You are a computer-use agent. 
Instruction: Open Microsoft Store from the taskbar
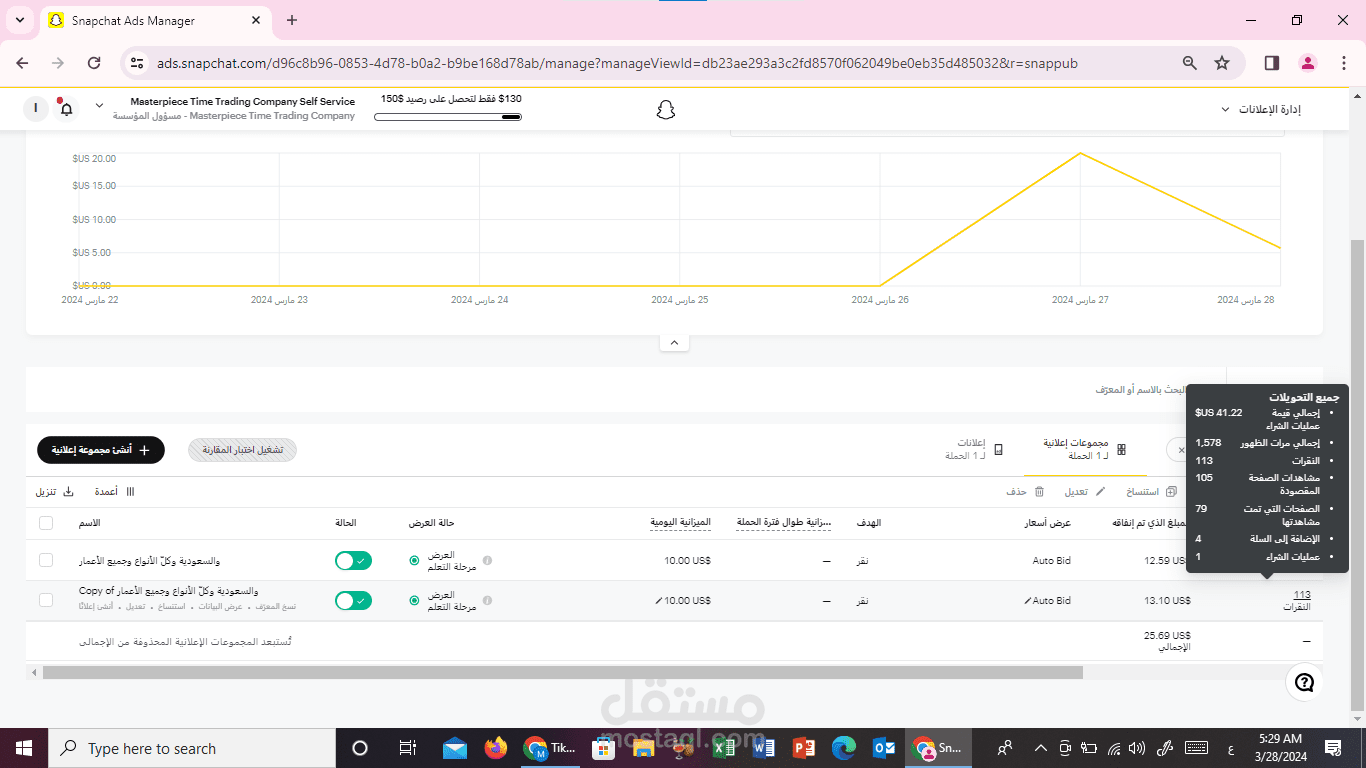602,748
